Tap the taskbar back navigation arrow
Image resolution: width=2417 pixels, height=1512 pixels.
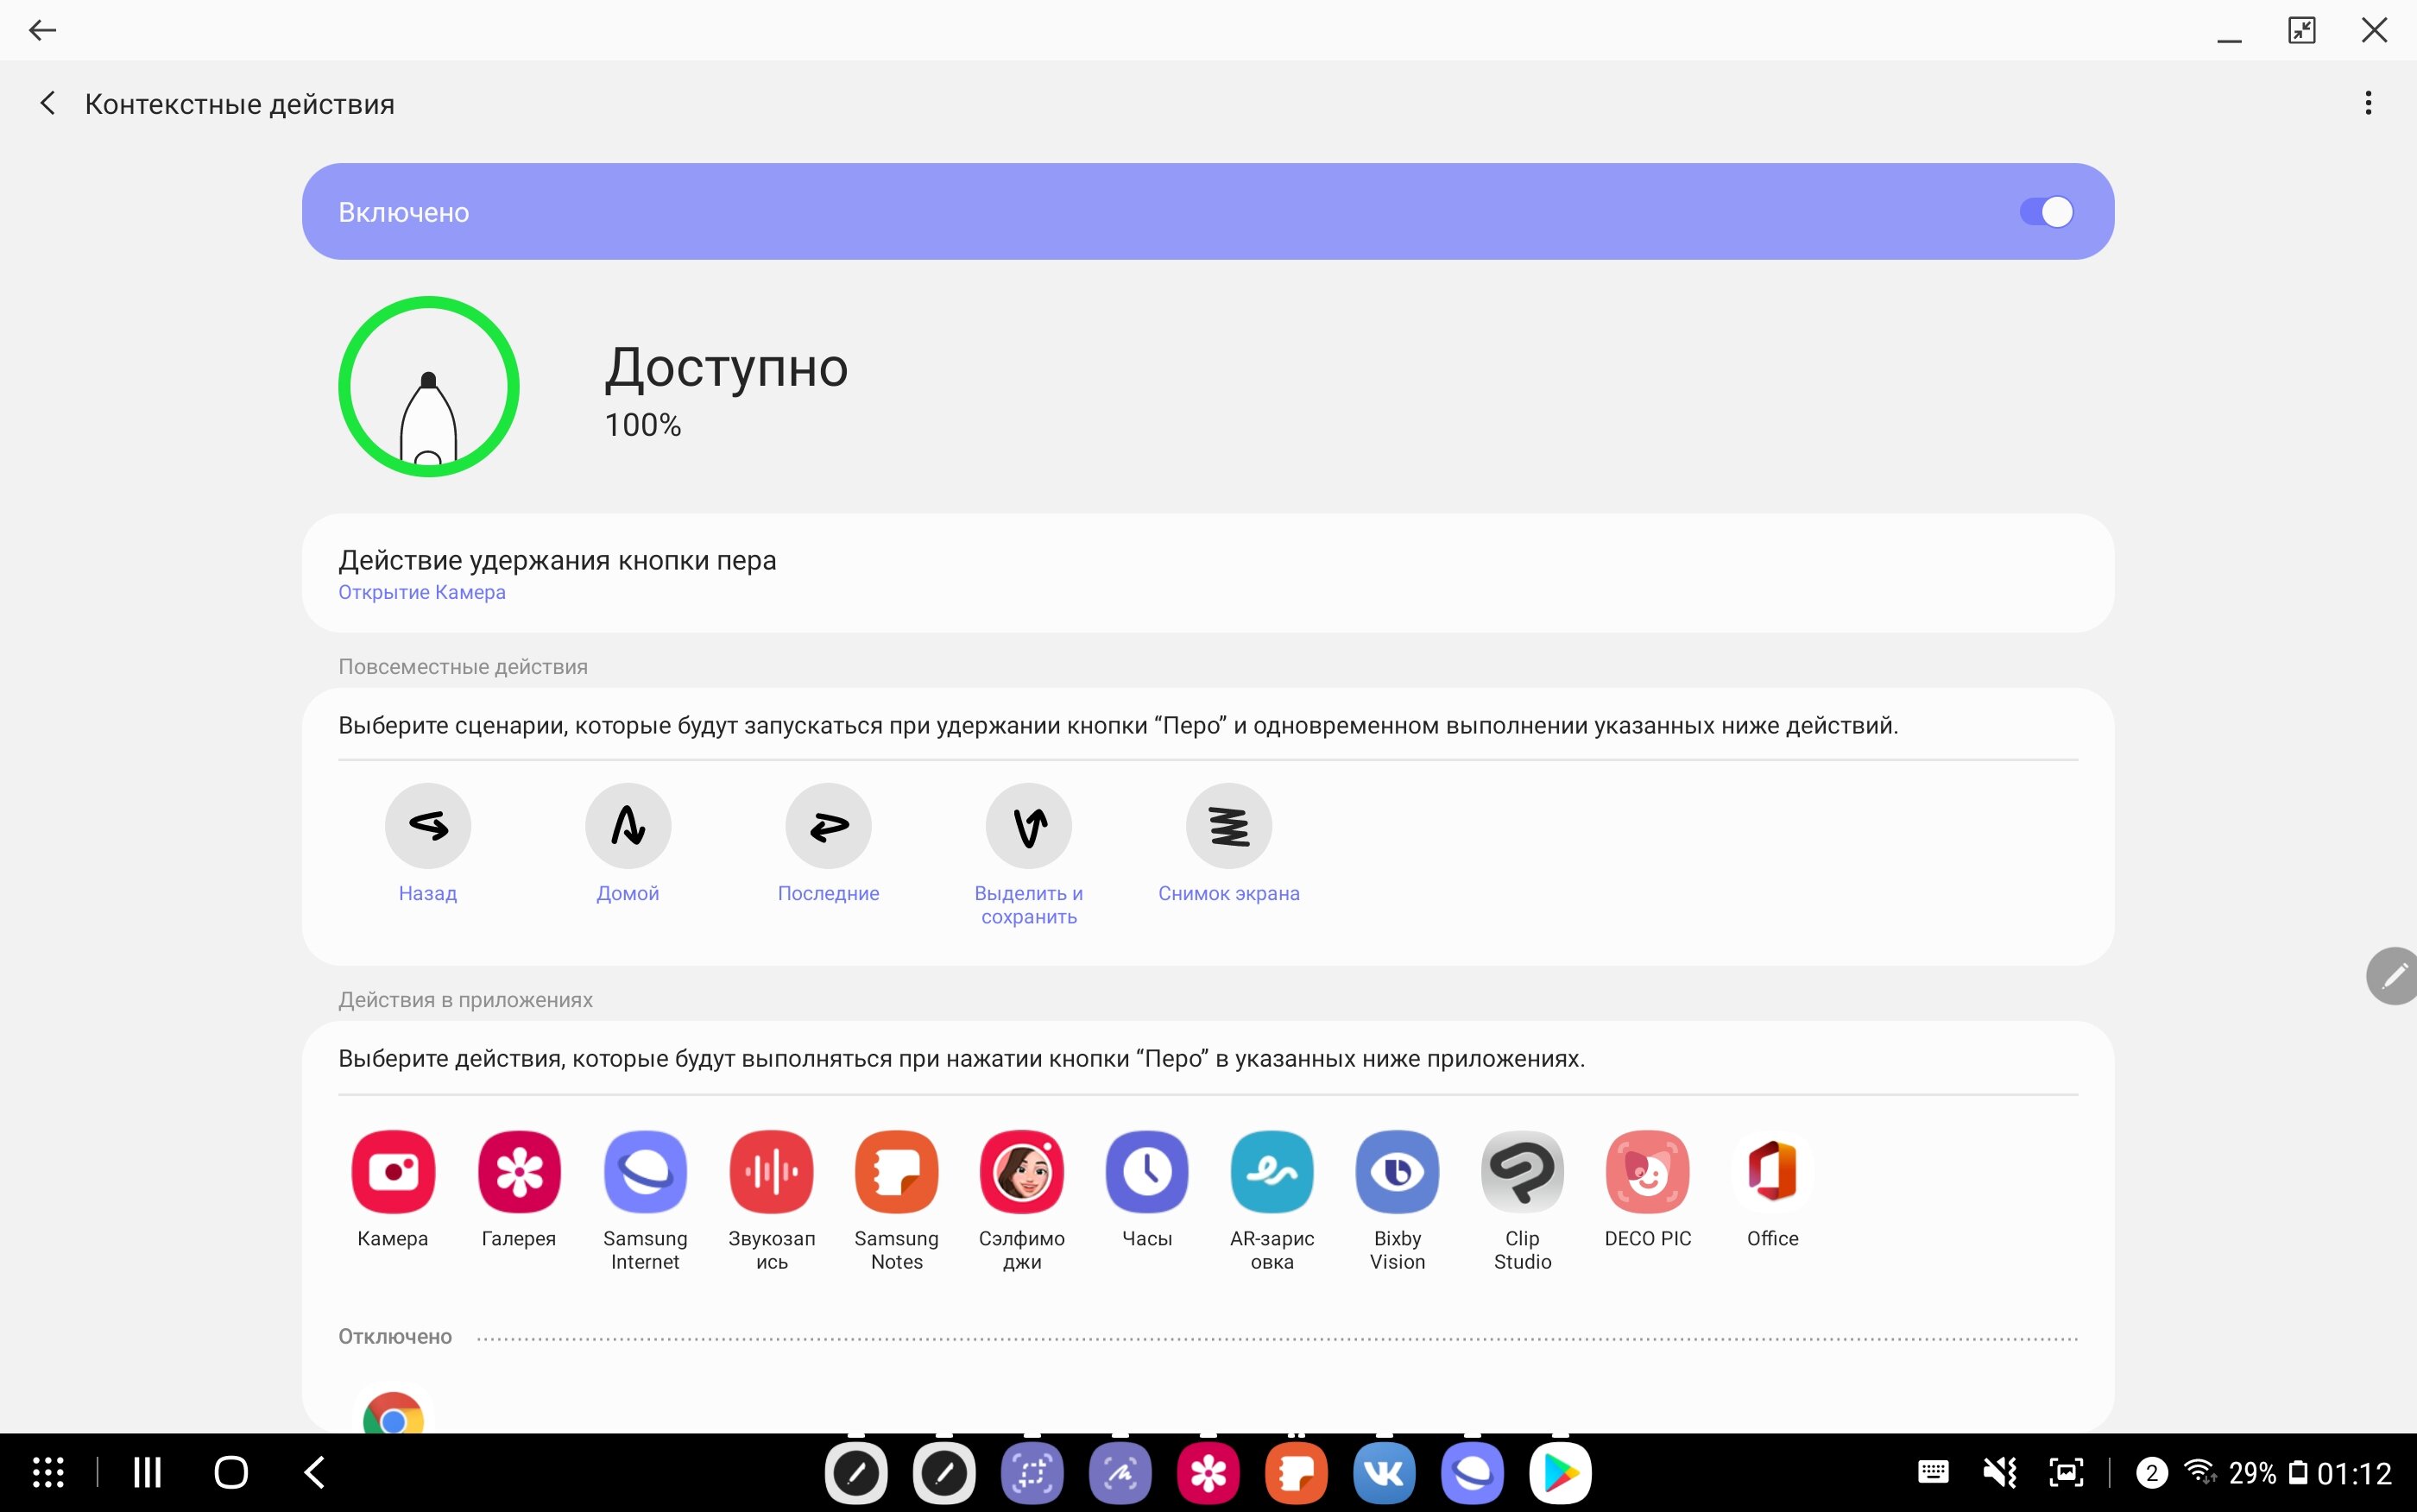pyautogui.click(x=314, y=1472)
